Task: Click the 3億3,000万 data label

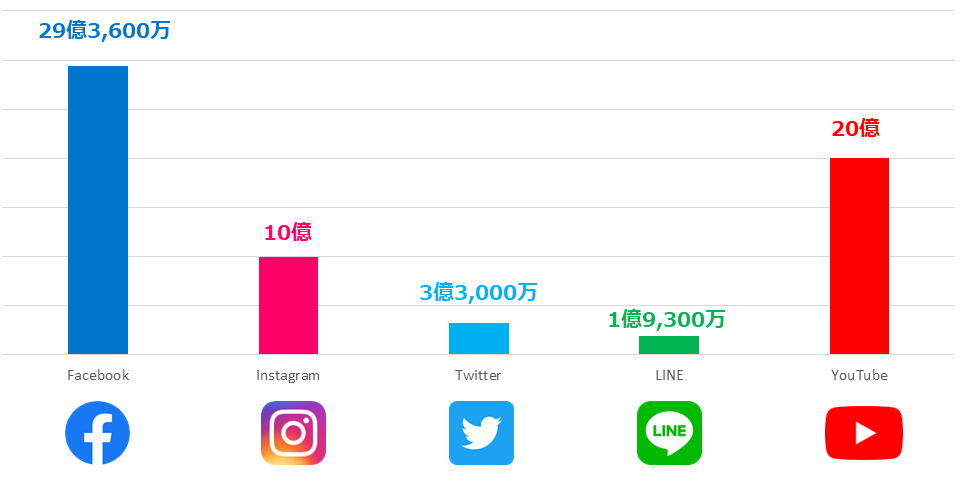Action: point(479,292)
